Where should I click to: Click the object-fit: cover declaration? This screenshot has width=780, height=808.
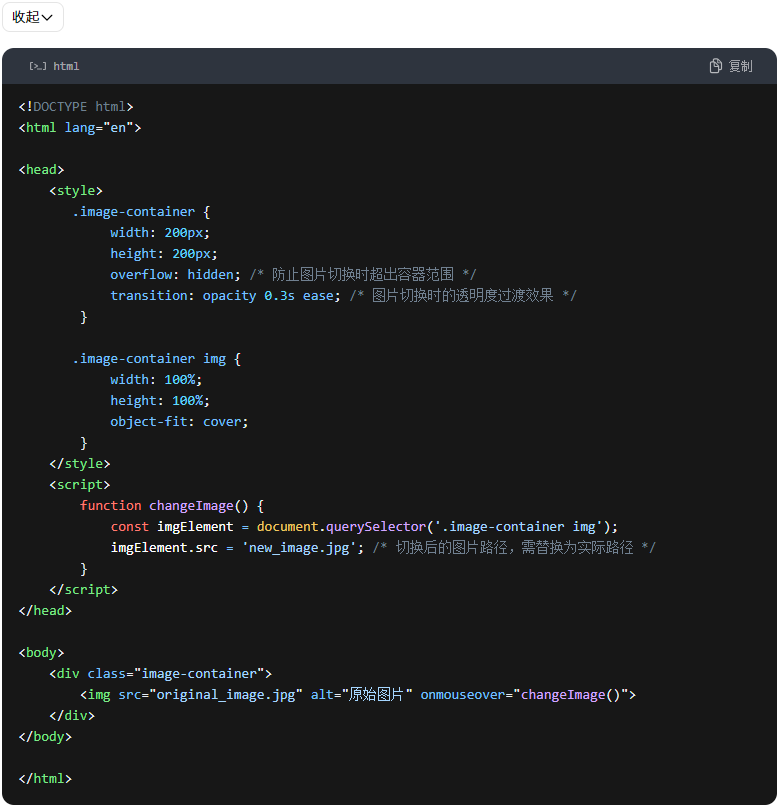click(x=179, y=422)
